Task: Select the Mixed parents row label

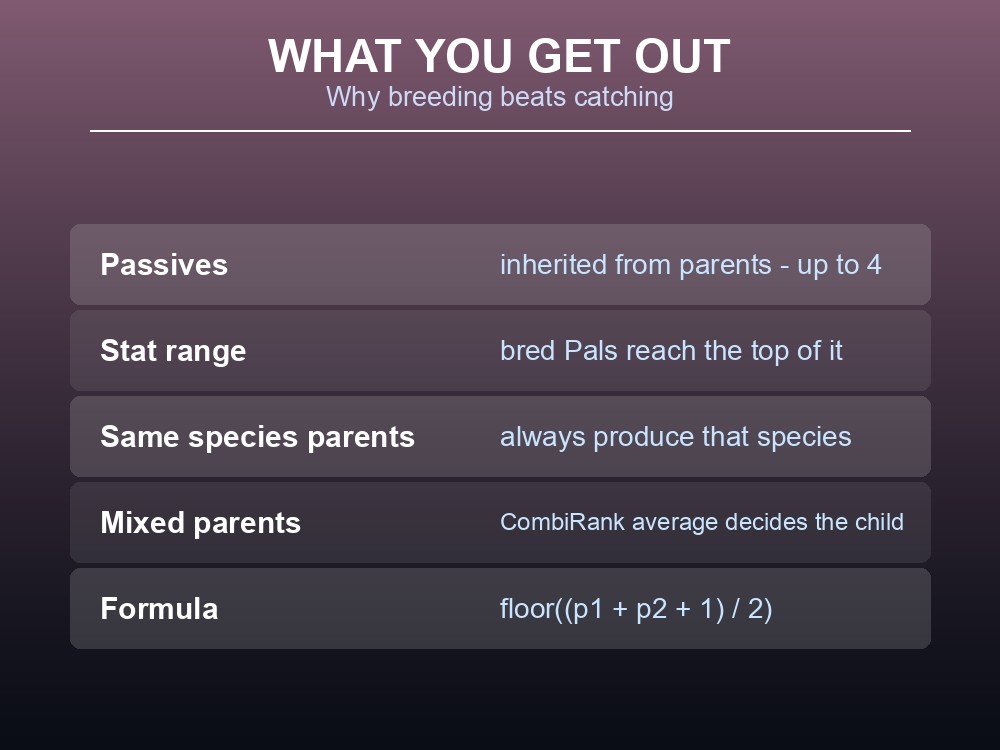Action: (200, 523)
